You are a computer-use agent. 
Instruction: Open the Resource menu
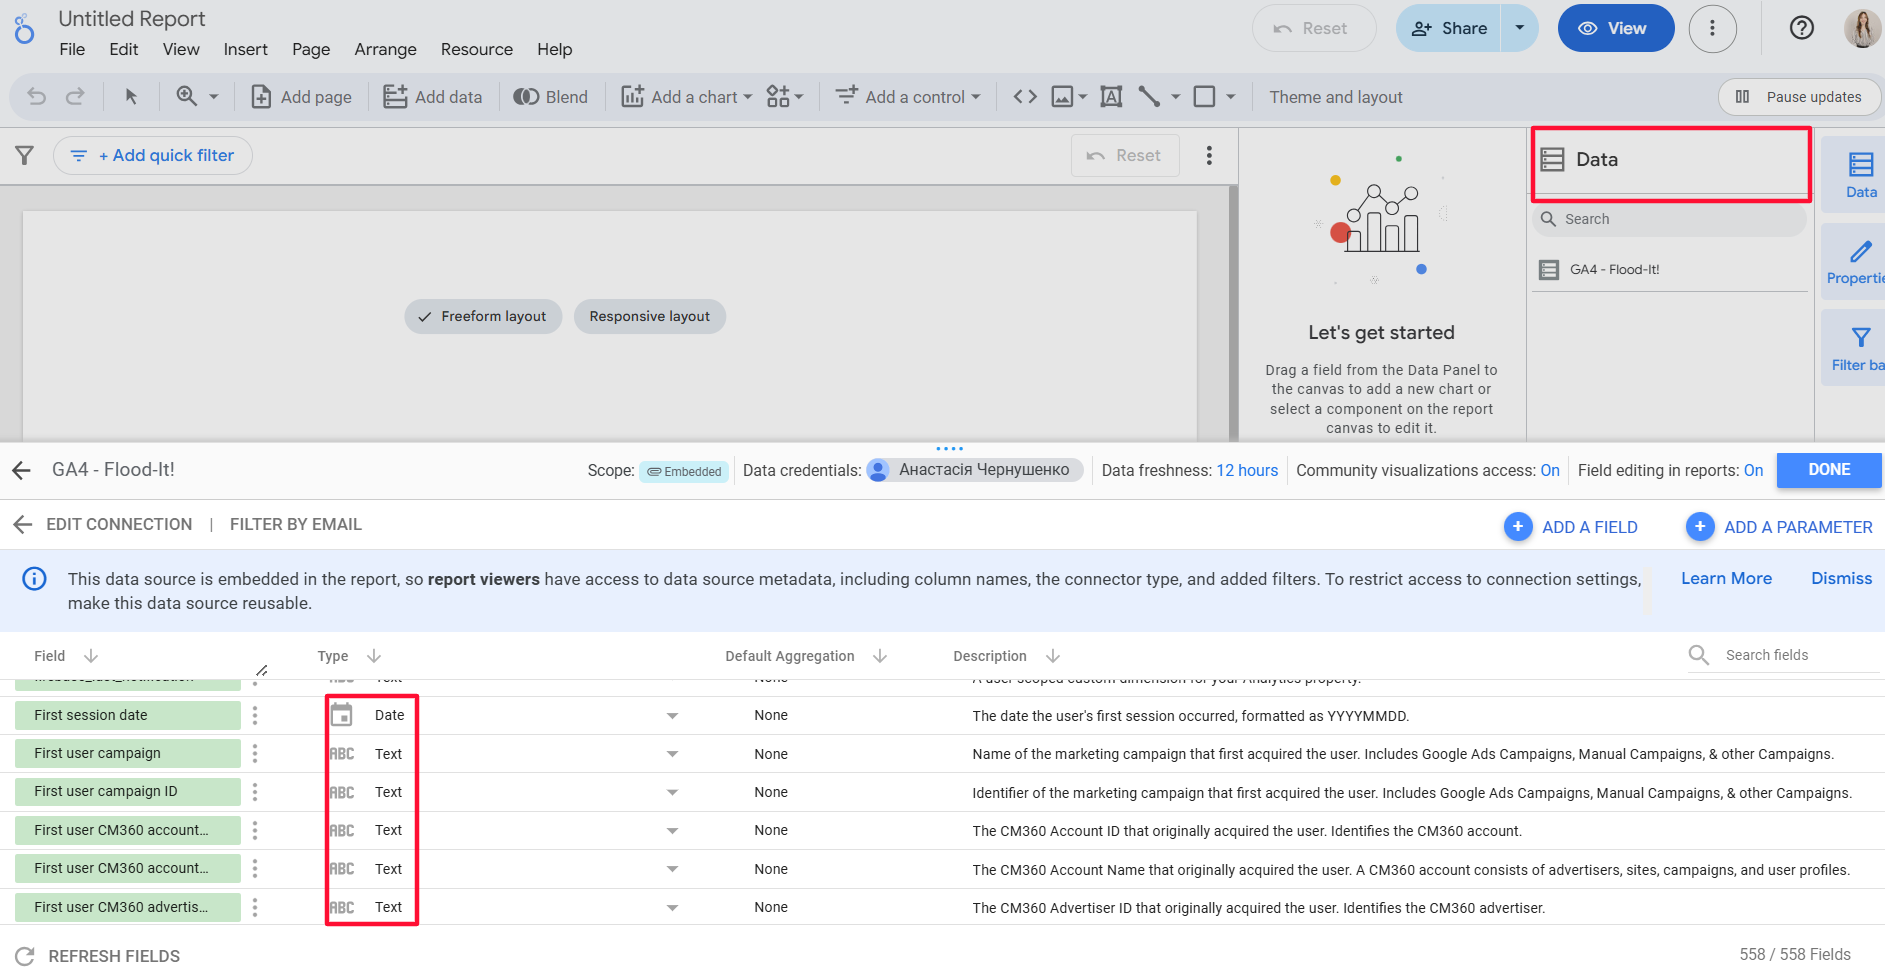[476, 49]
